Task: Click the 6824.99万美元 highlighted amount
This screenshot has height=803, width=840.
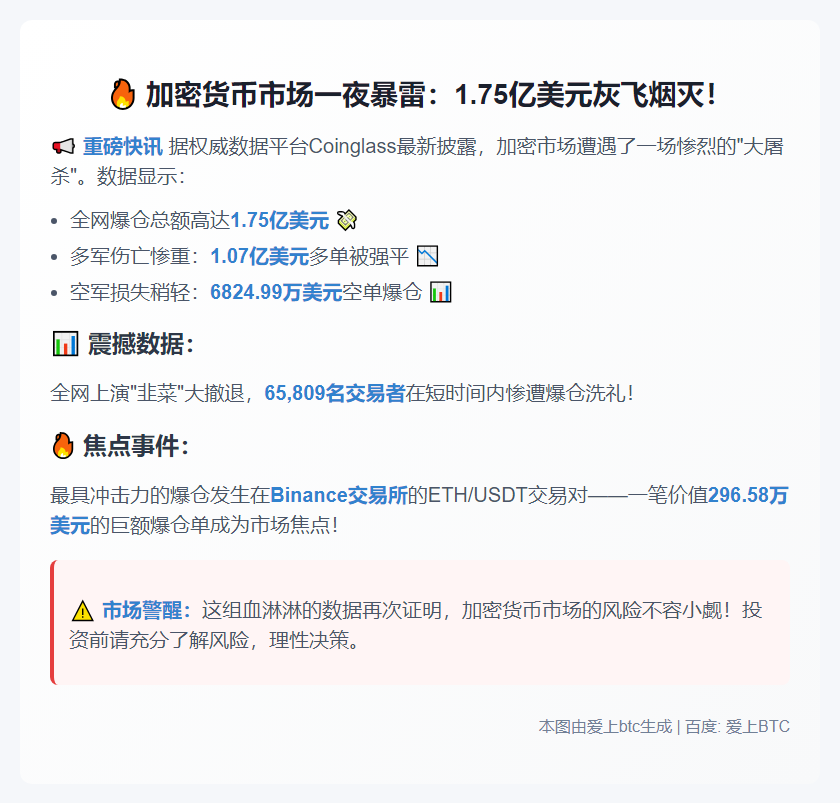Action: pyautogui.click(x=276, y=292)
